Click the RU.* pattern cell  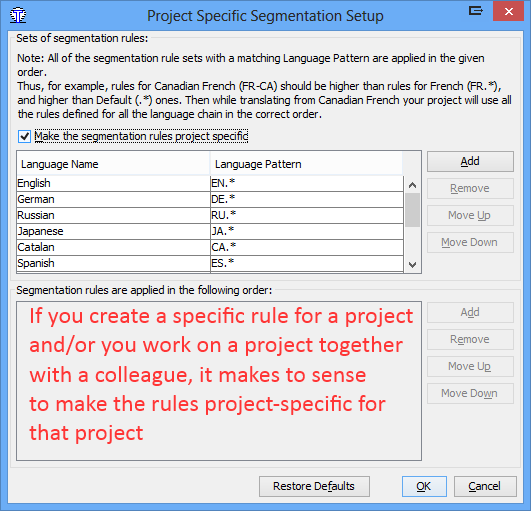click(307, 215)
